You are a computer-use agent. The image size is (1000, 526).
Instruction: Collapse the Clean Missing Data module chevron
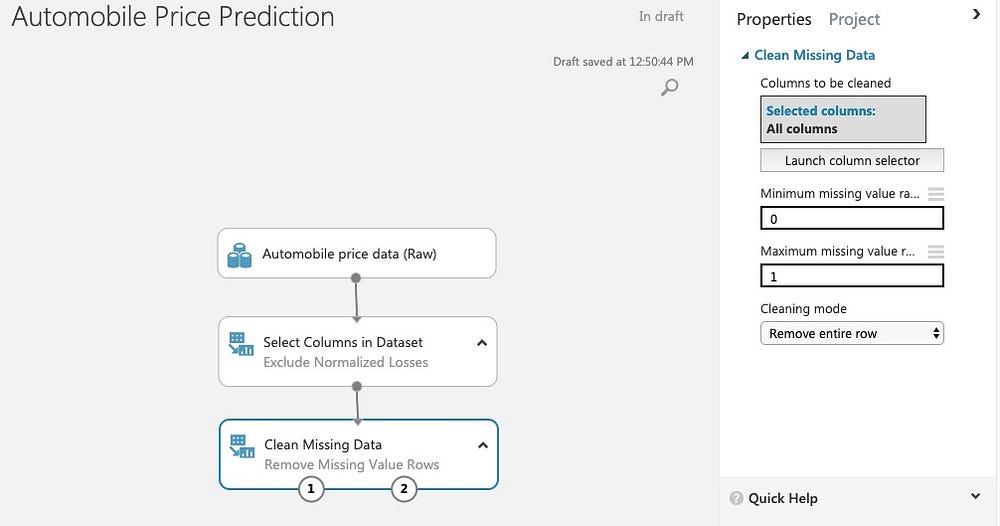[x=483, y=445]
